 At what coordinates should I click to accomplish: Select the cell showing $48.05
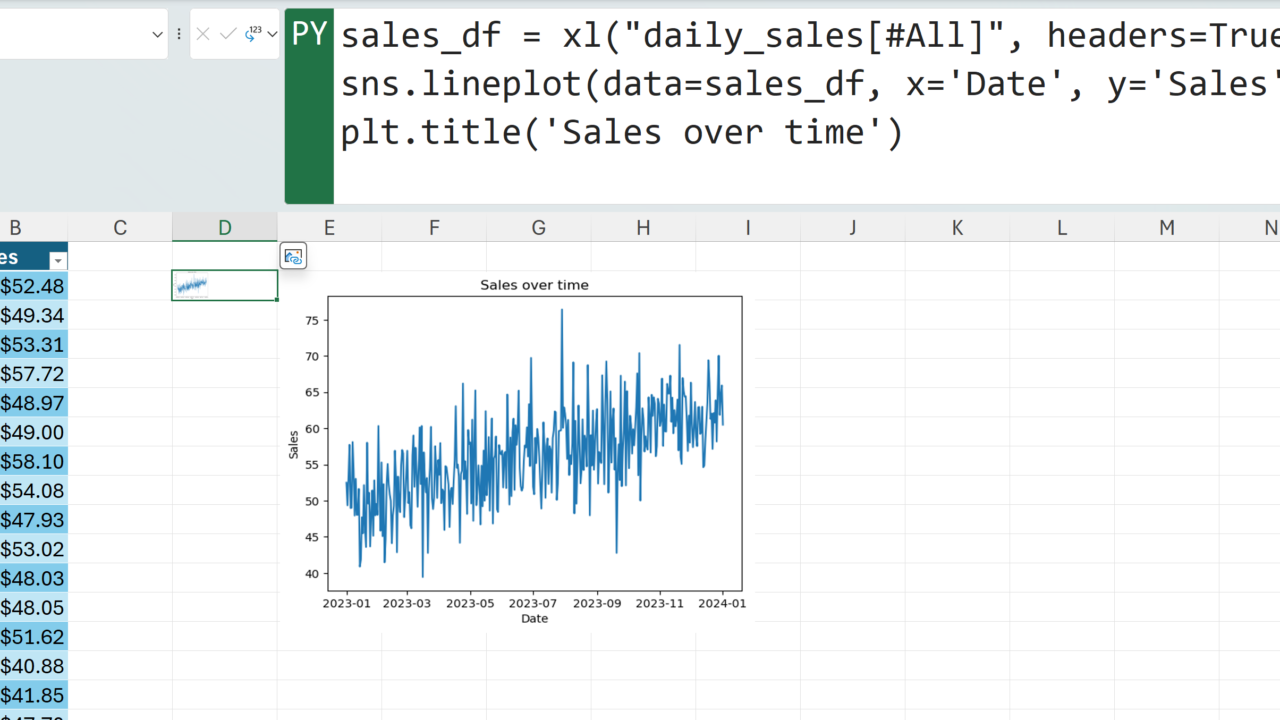tap(33, 607)
